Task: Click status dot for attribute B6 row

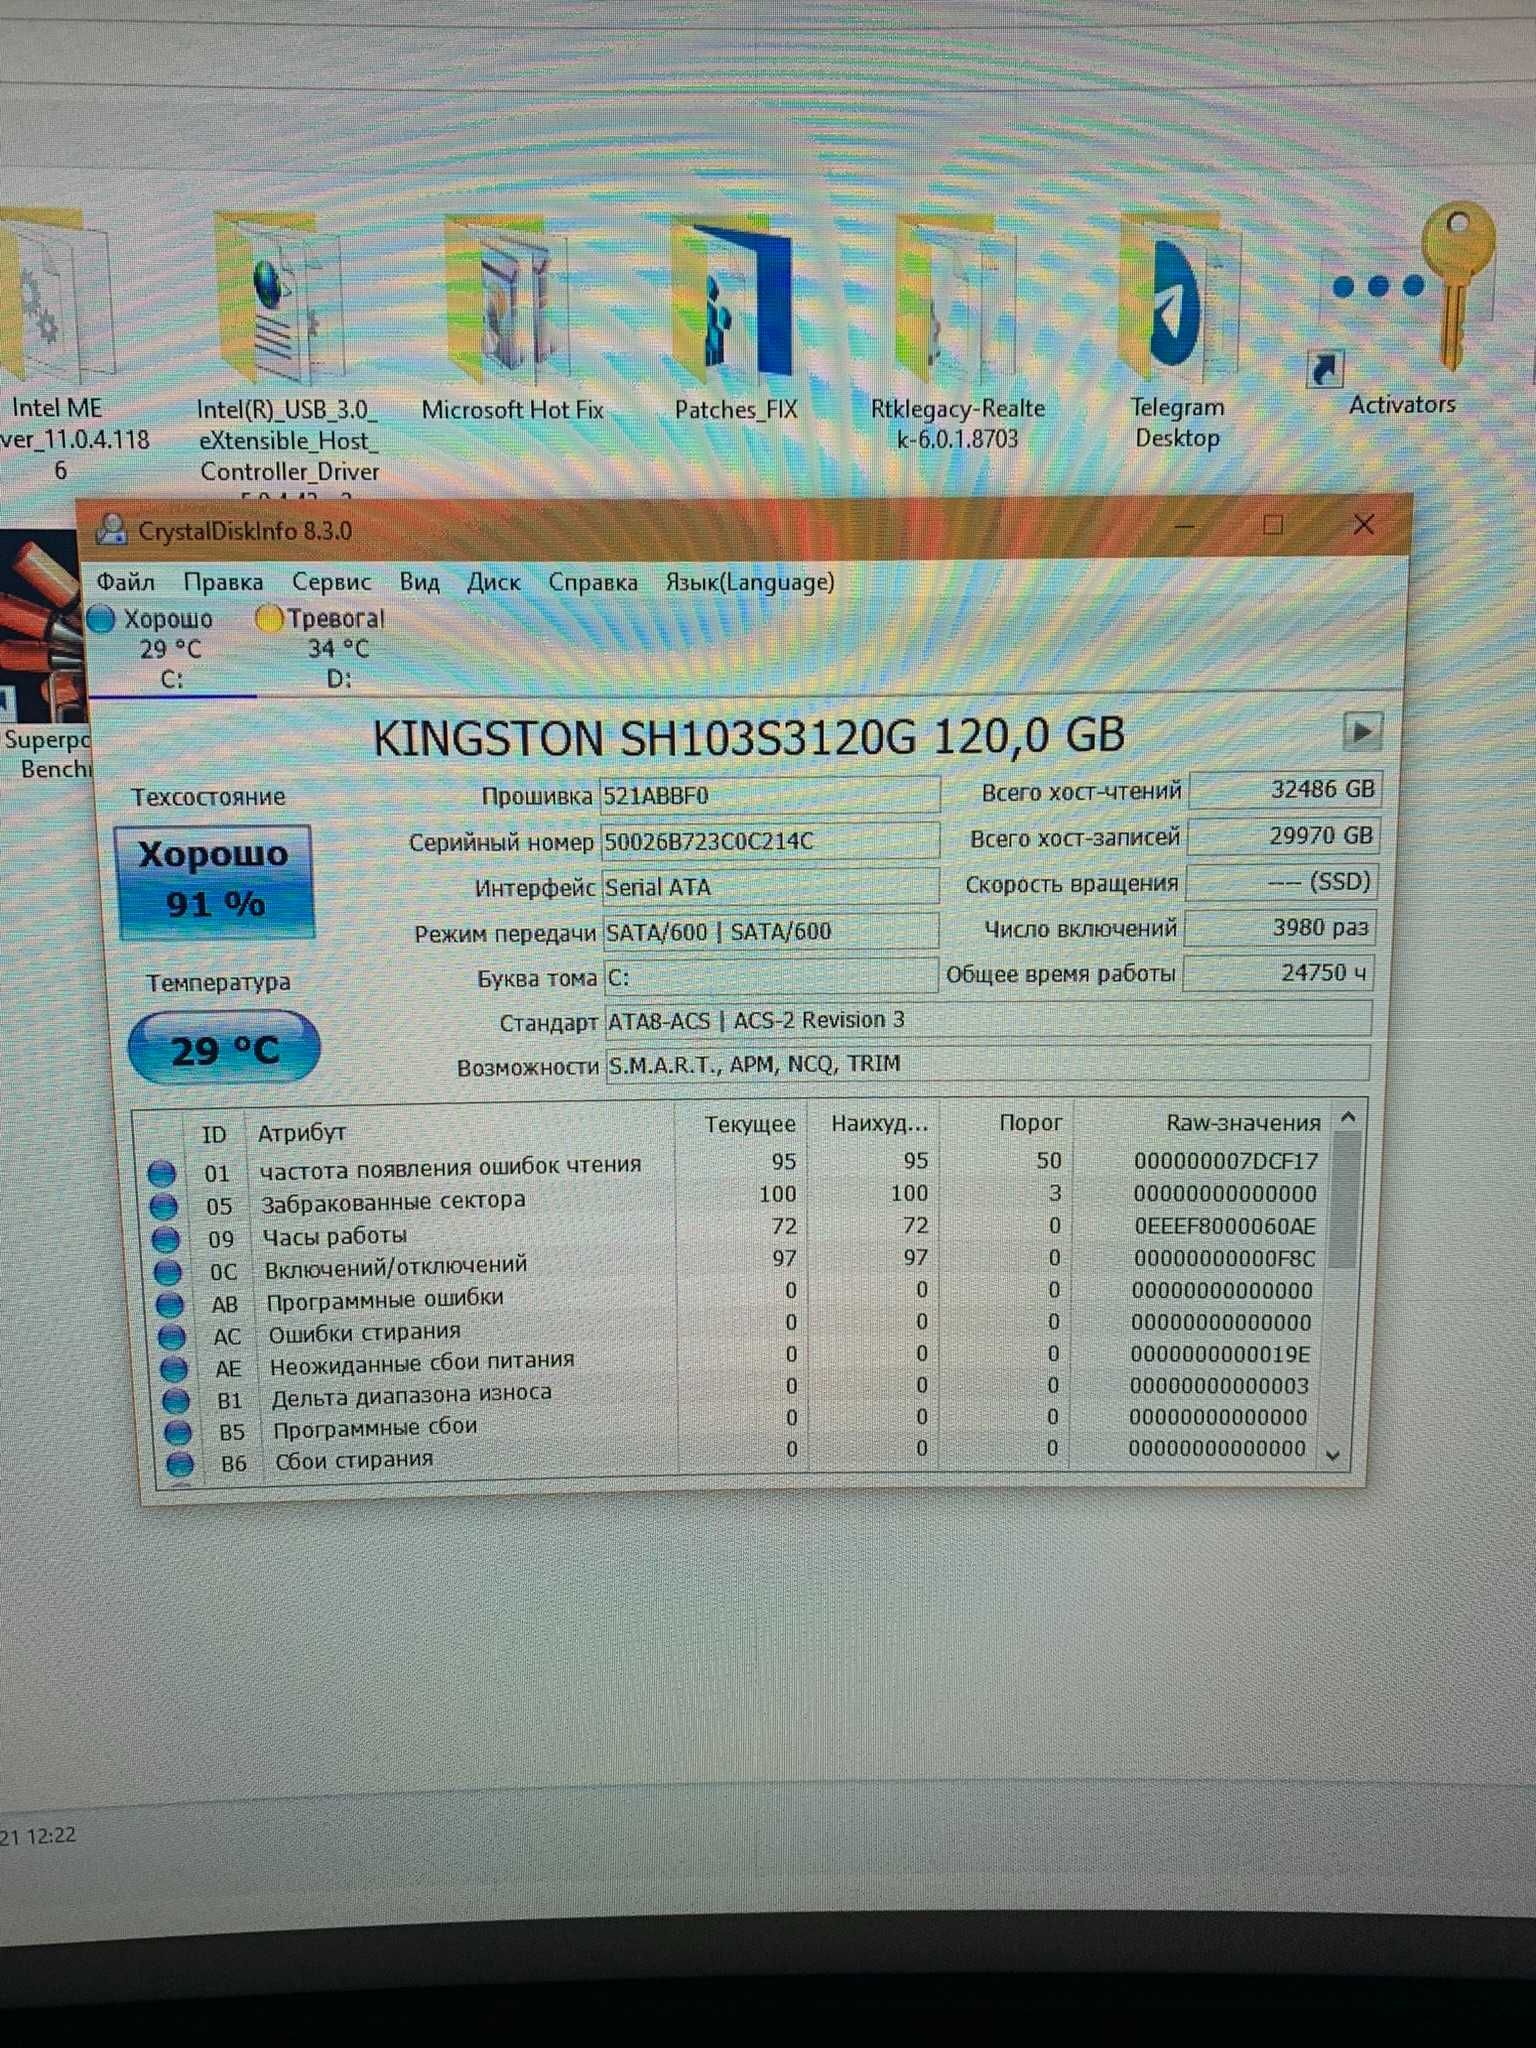Action: coord(180,1464)
